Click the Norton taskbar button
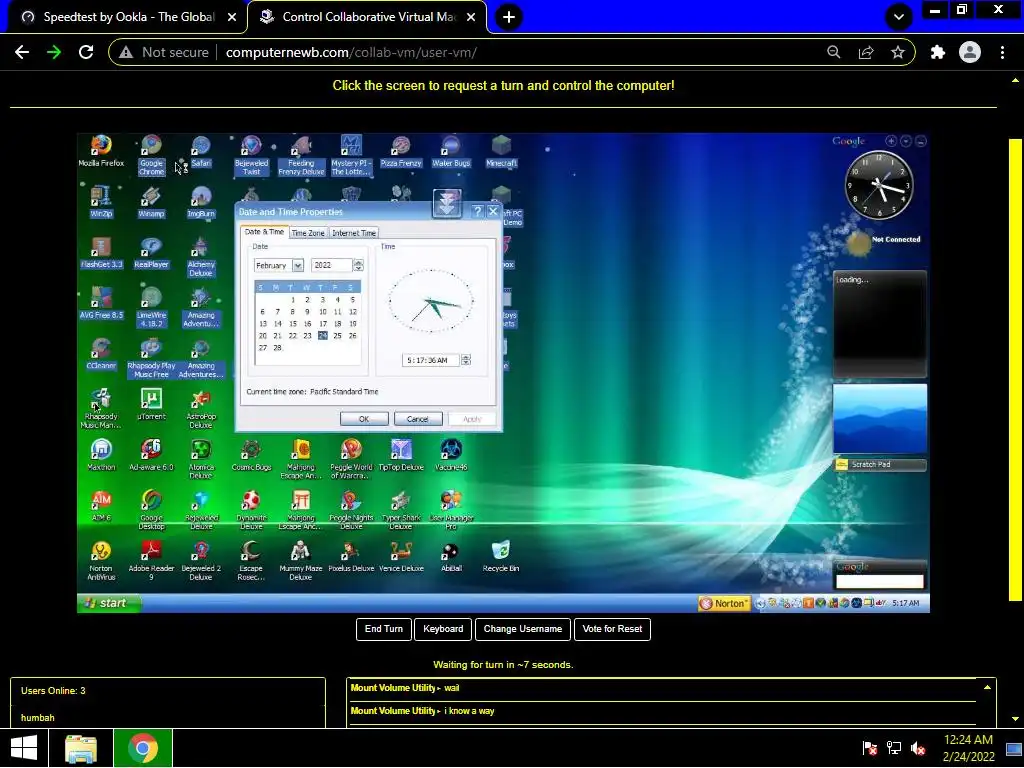Screen dimensions: 1024x768 [724, 603]
